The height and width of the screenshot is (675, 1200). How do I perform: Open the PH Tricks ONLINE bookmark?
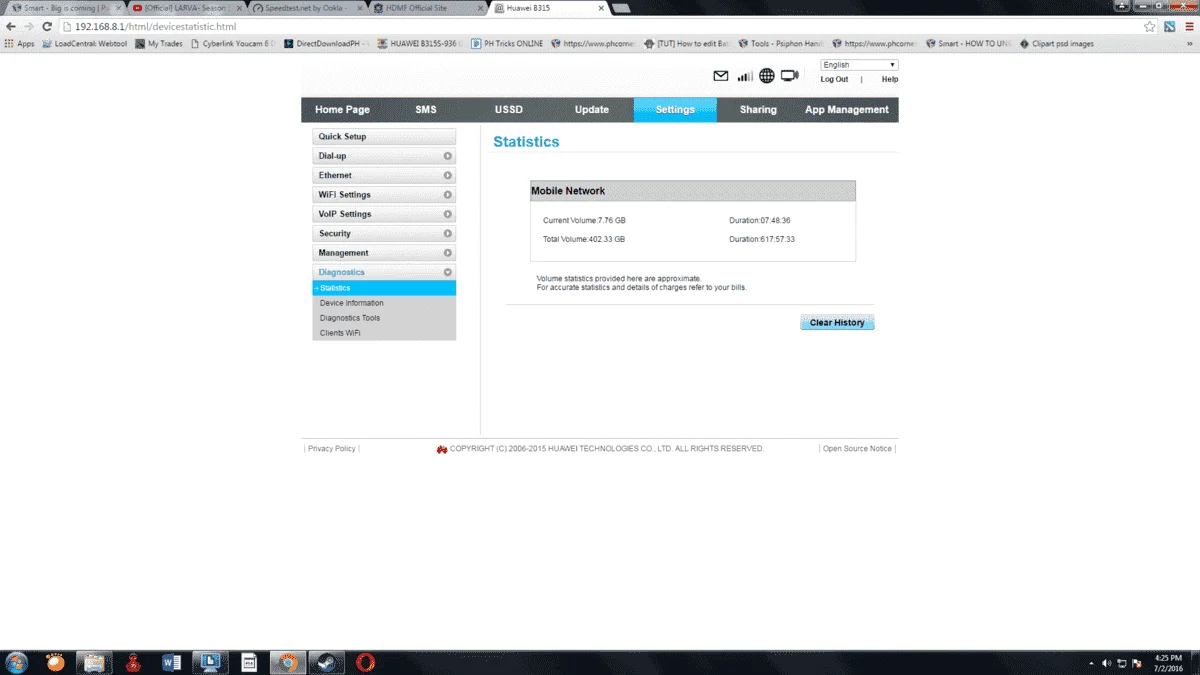(507, 44)
